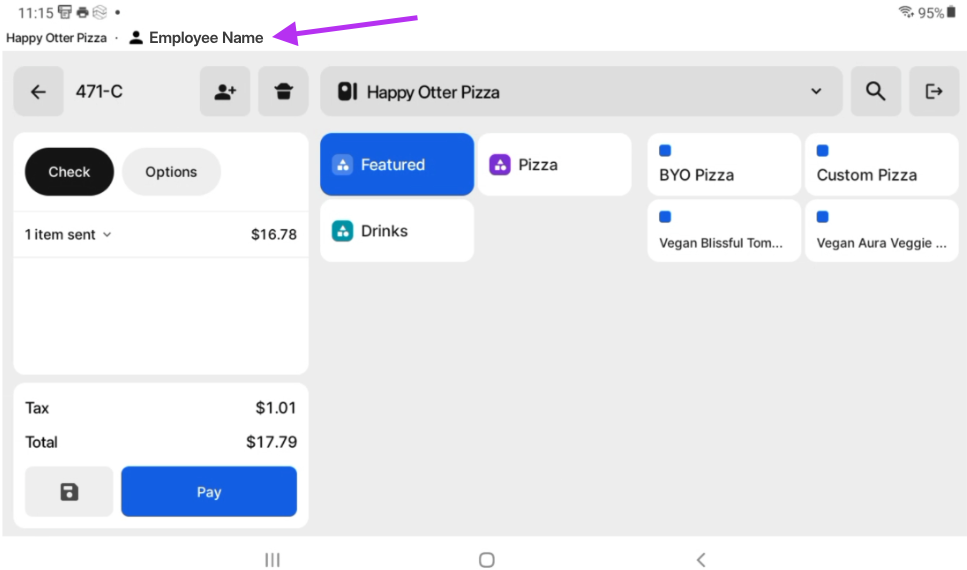The image size is (967, 570).
Task: Click the logout exit icon
Action: [x=934, y=92]
